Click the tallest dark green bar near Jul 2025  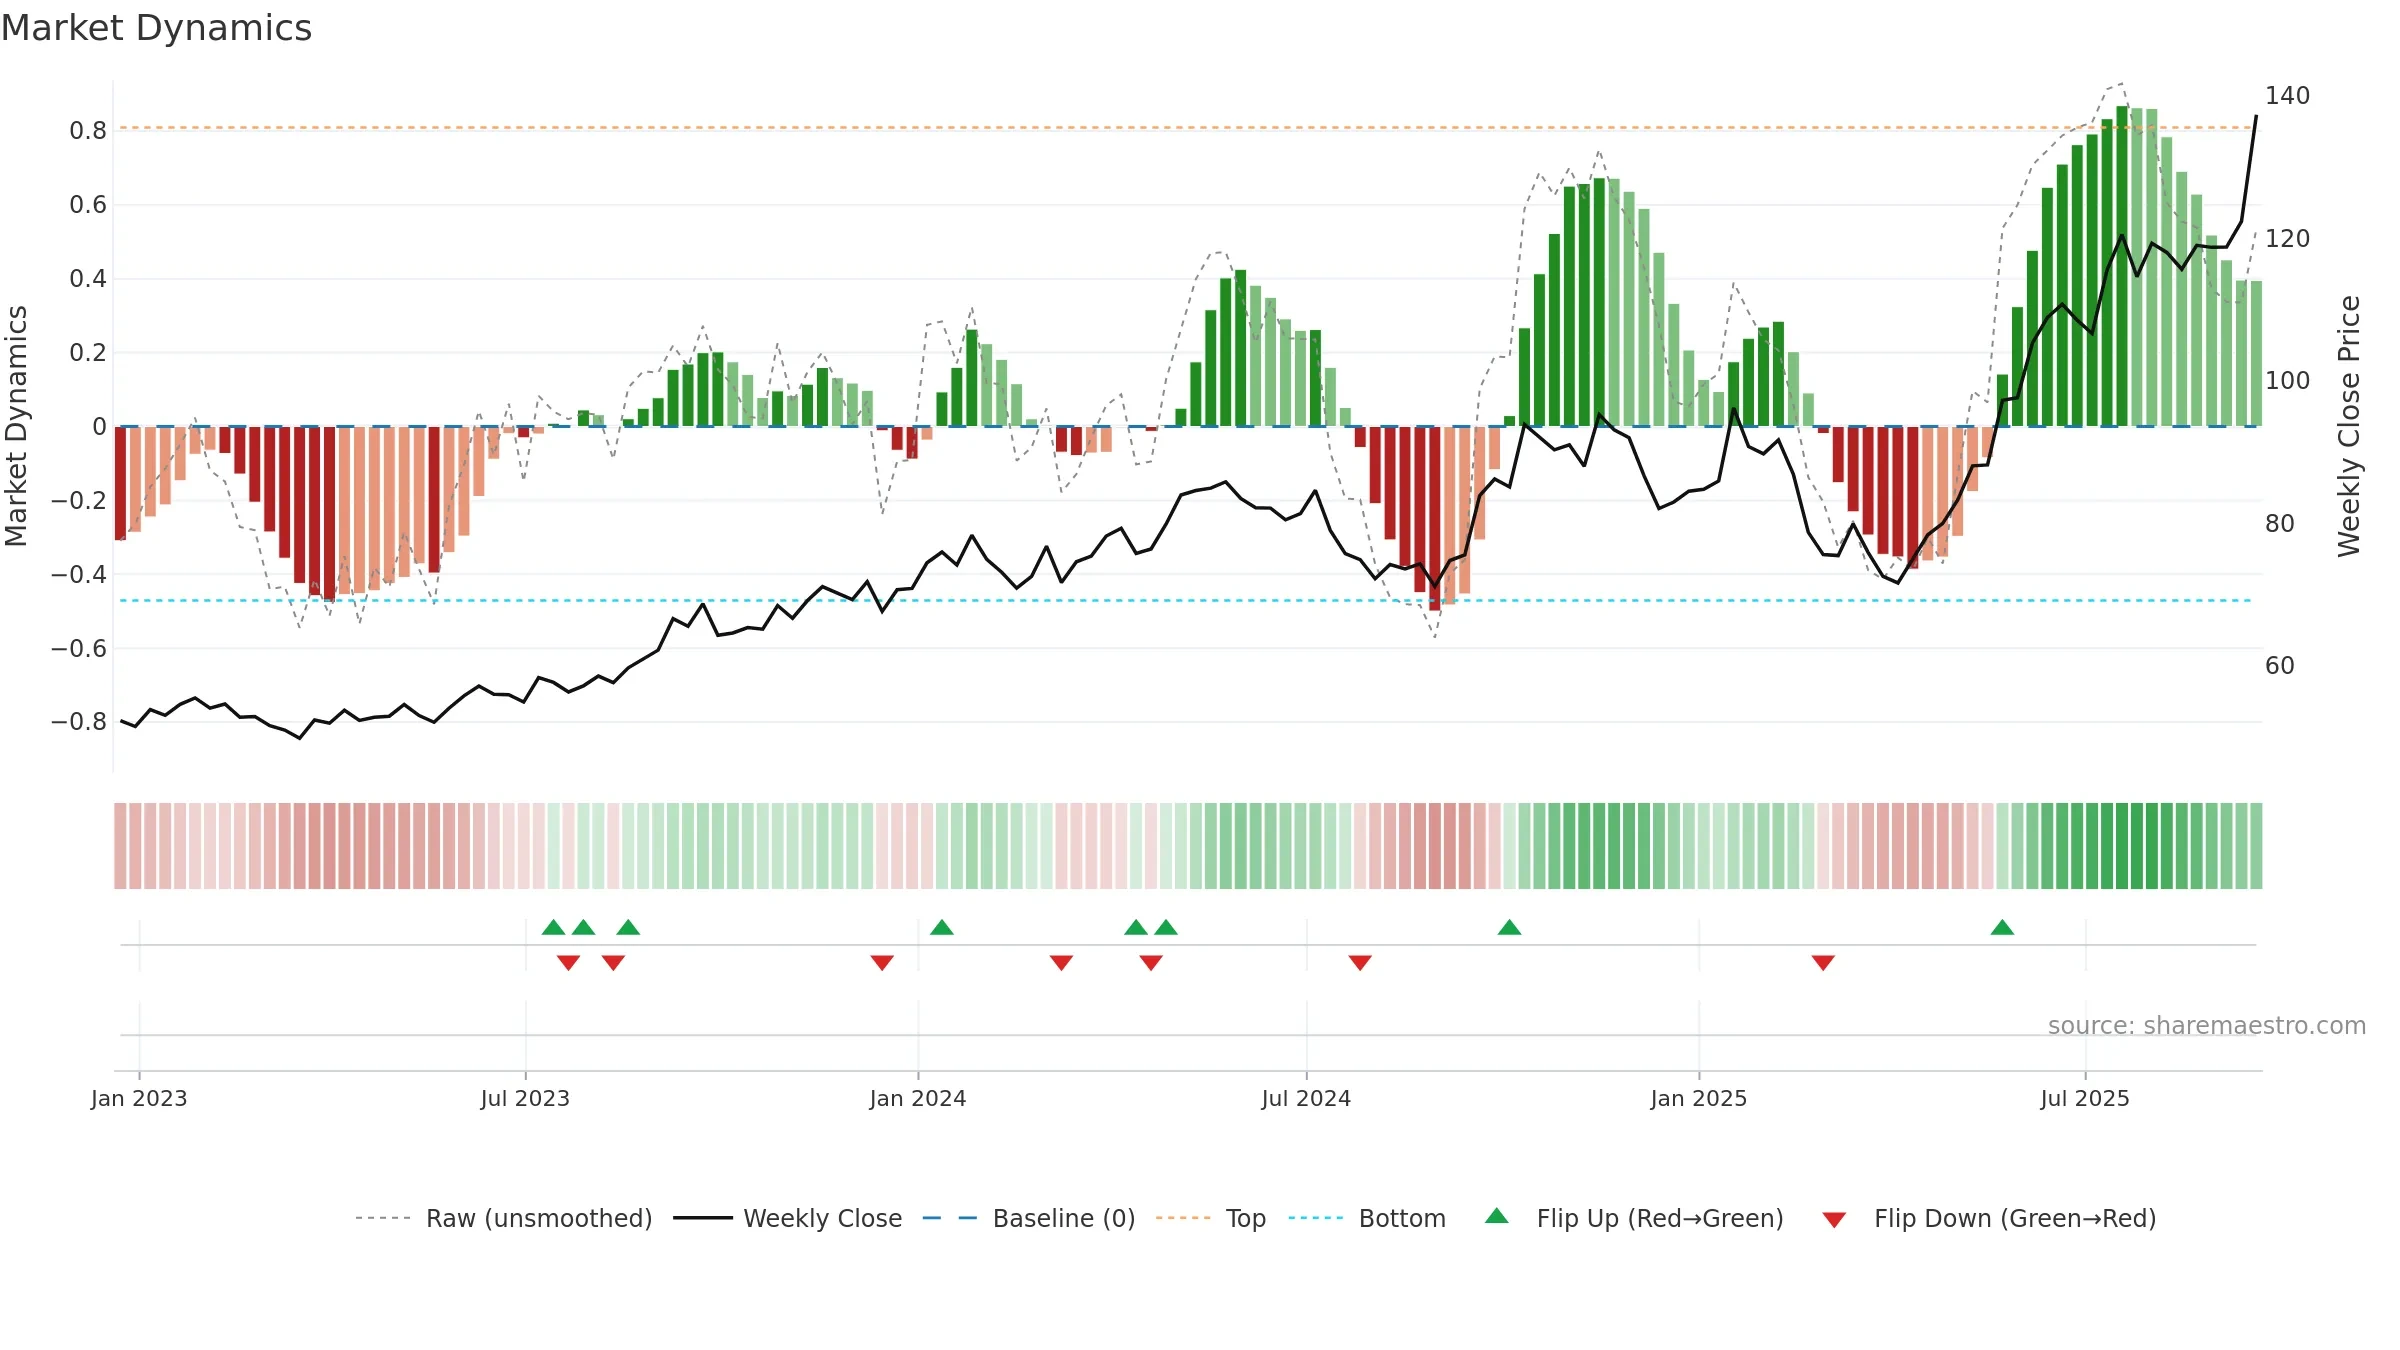2122,266
